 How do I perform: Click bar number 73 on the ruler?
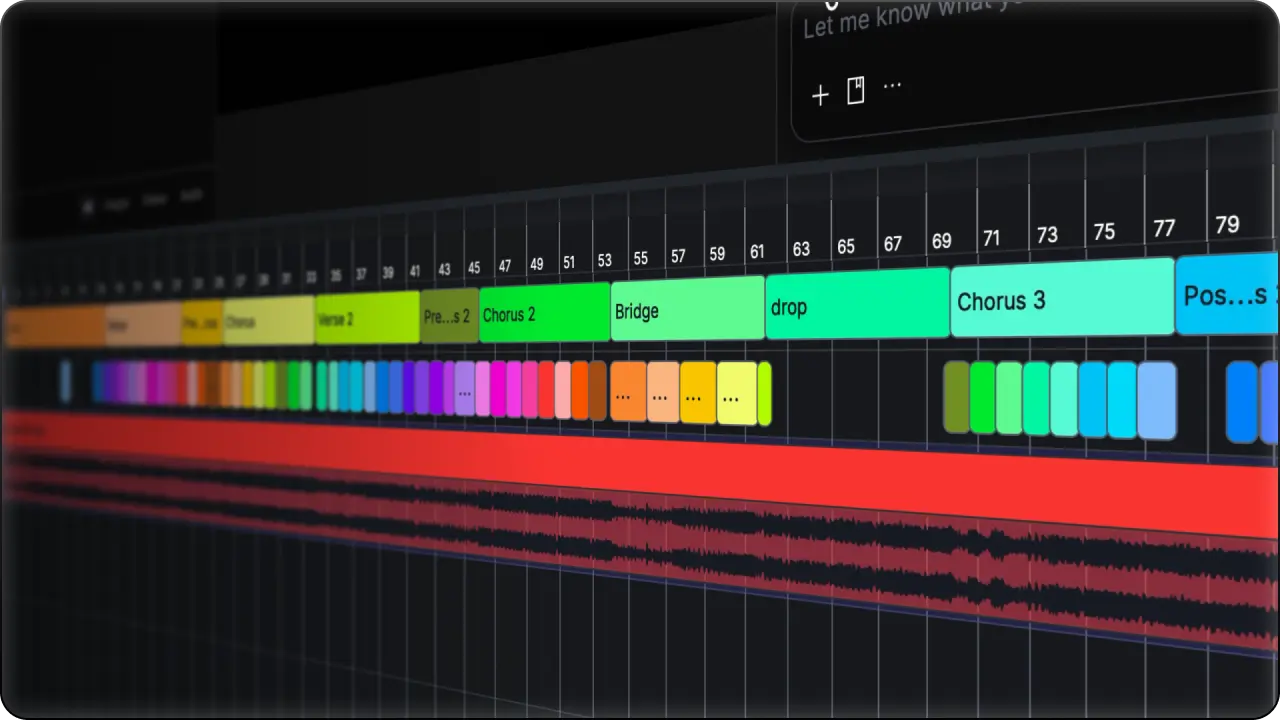[1047, 235]
